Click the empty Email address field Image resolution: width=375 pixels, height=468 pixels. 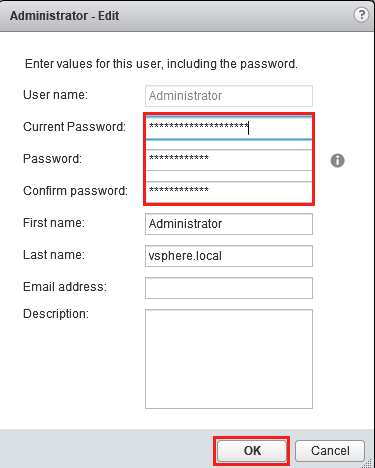click(229, 288)
